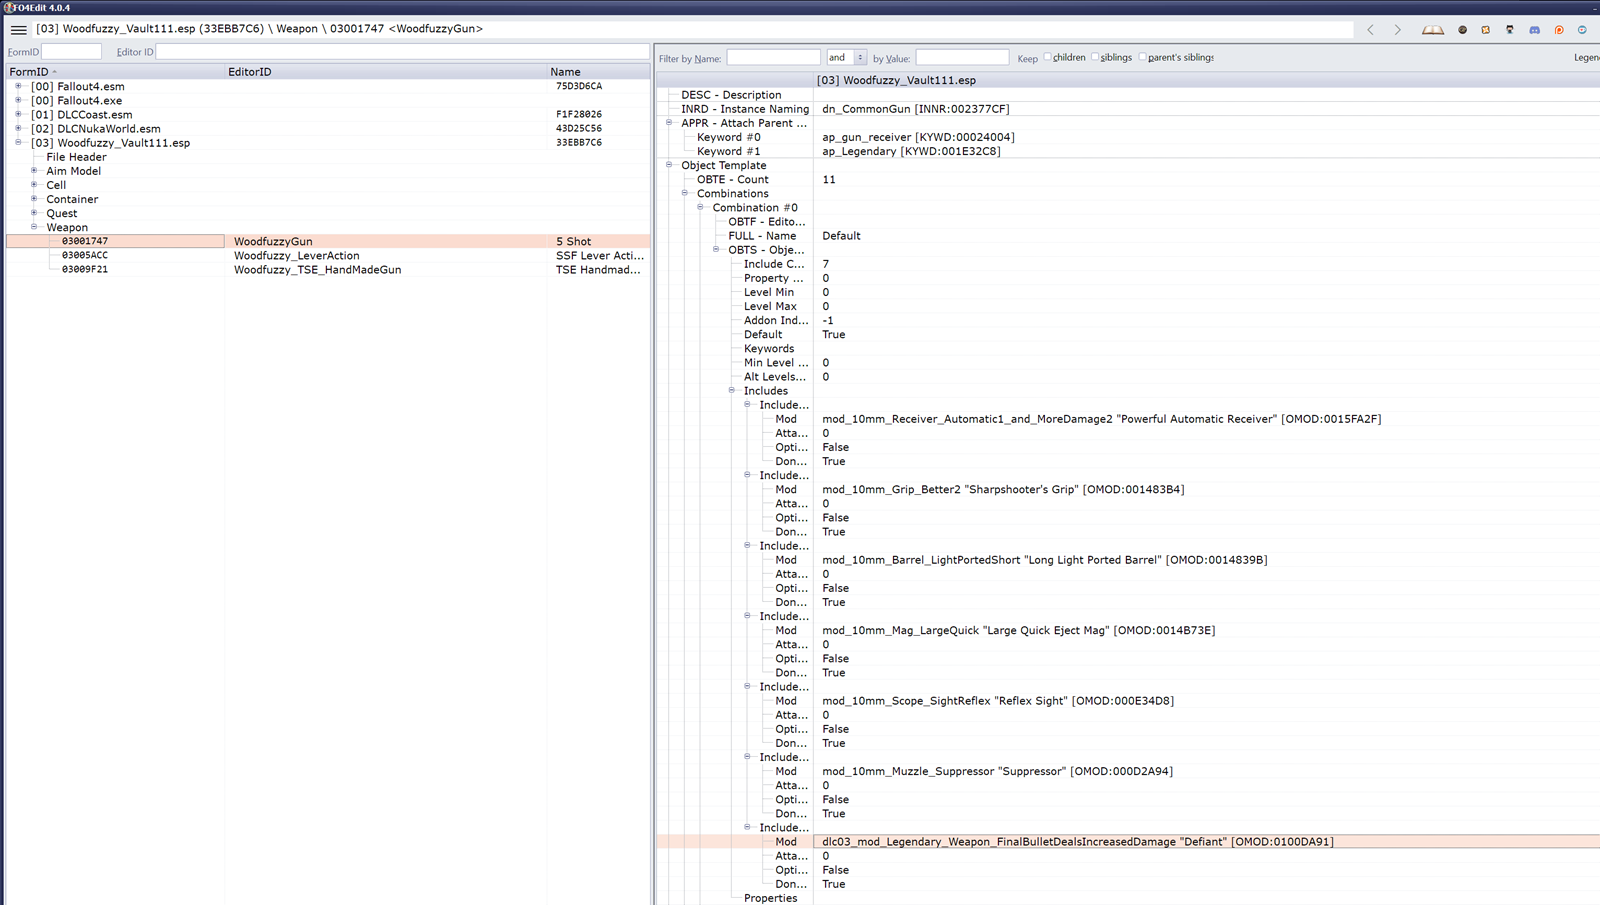
Task: Click the FO4Edit title bar icon
Action: [8, 7]
